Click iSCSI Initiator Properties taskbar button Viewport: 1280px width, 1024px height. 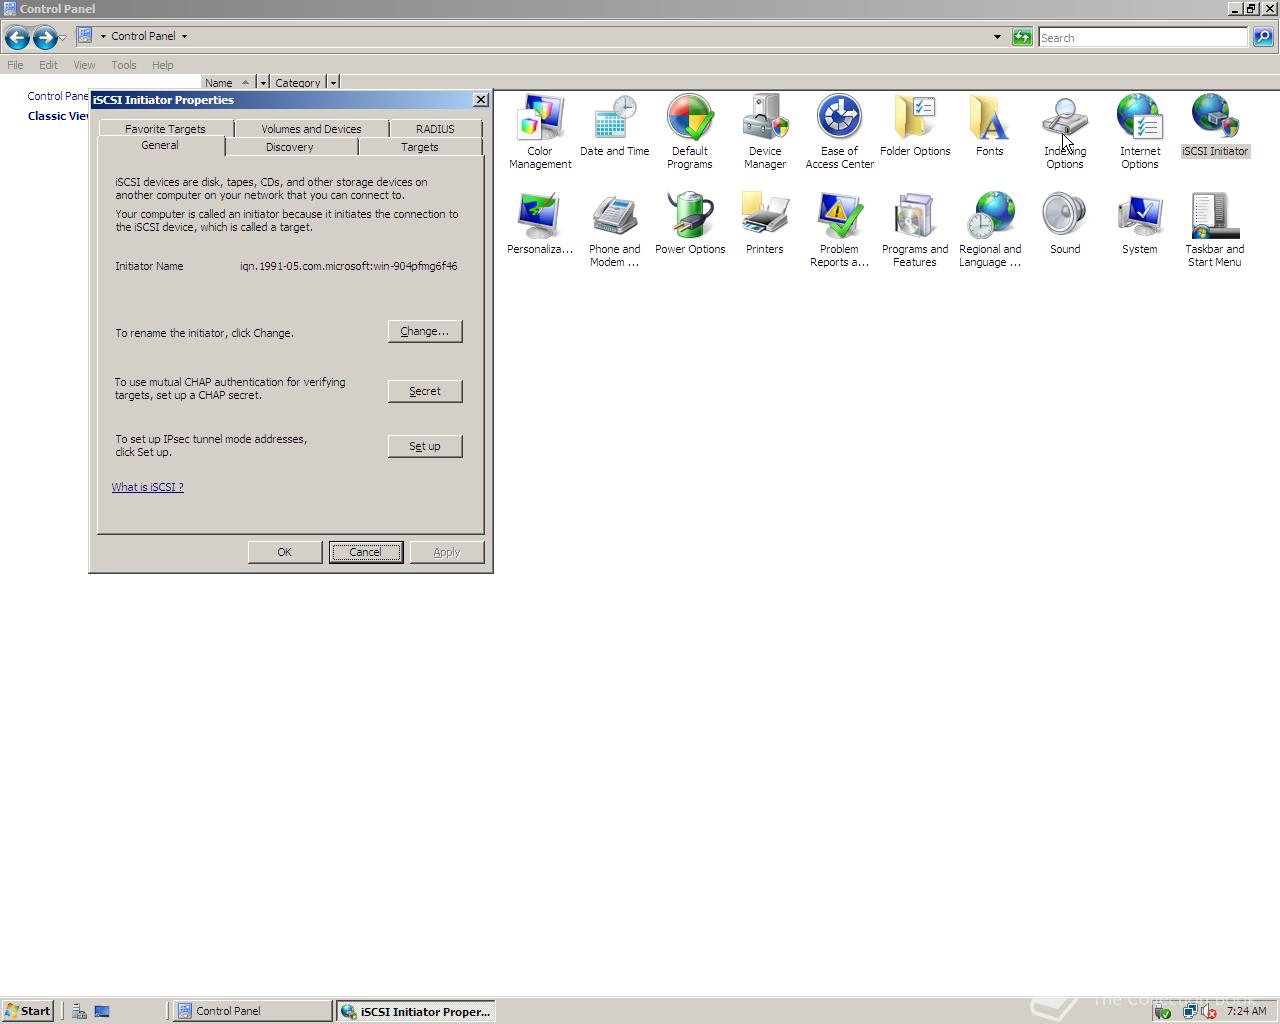pyautogui.click(x=416, y=1011)
